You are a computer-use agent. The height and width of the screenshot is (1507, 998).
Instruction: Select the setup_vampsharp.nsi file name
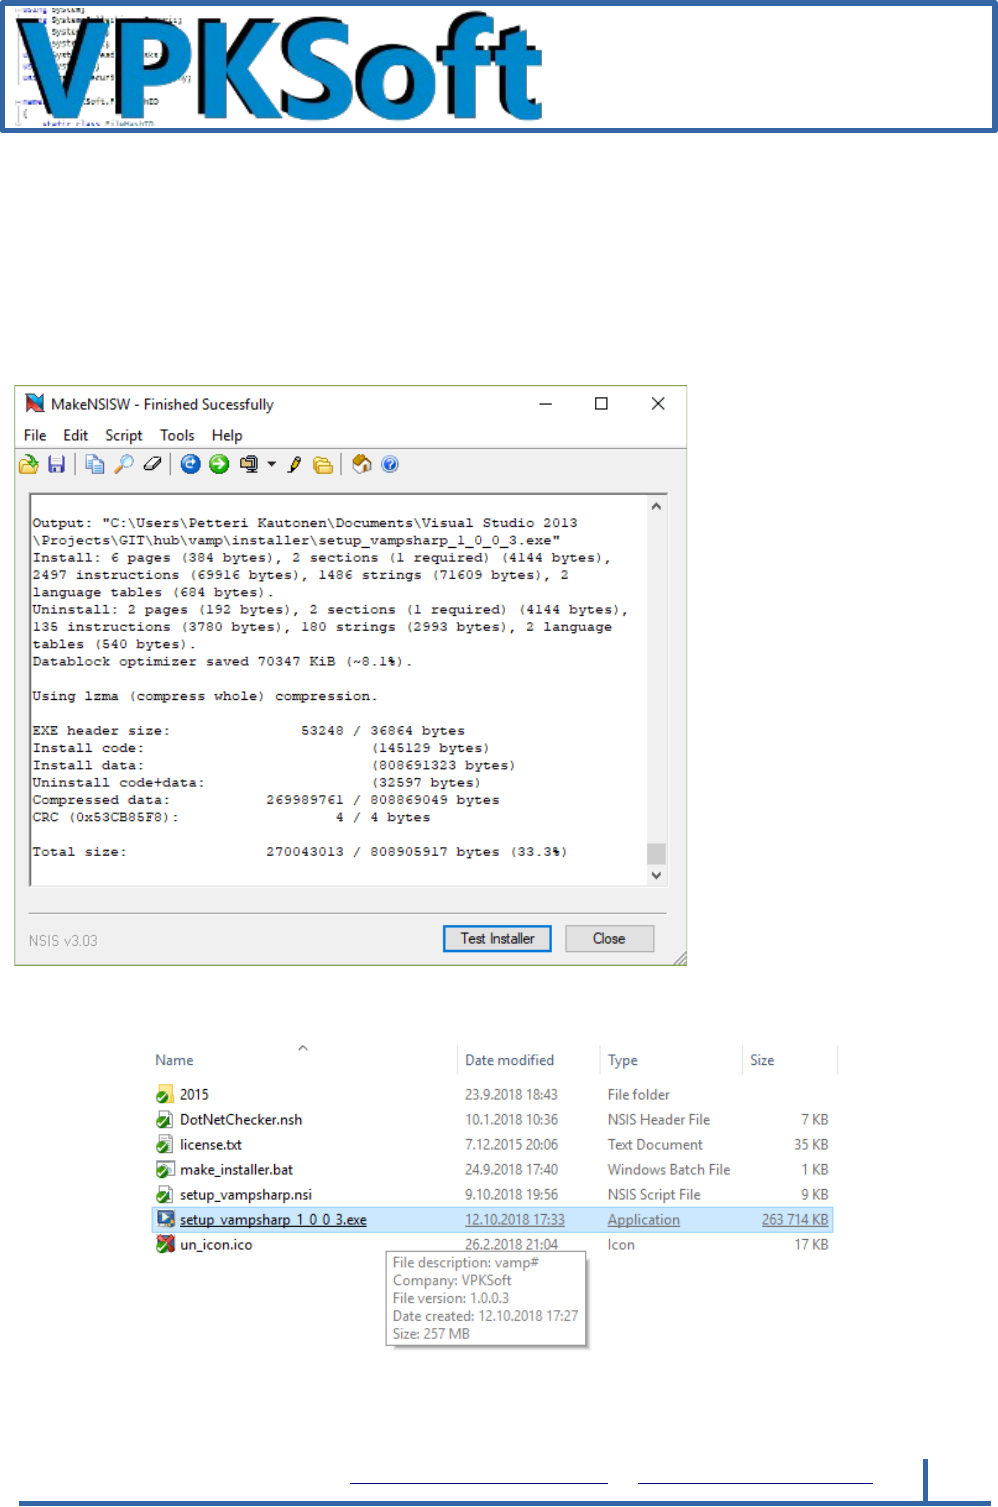coord(246,1195)
